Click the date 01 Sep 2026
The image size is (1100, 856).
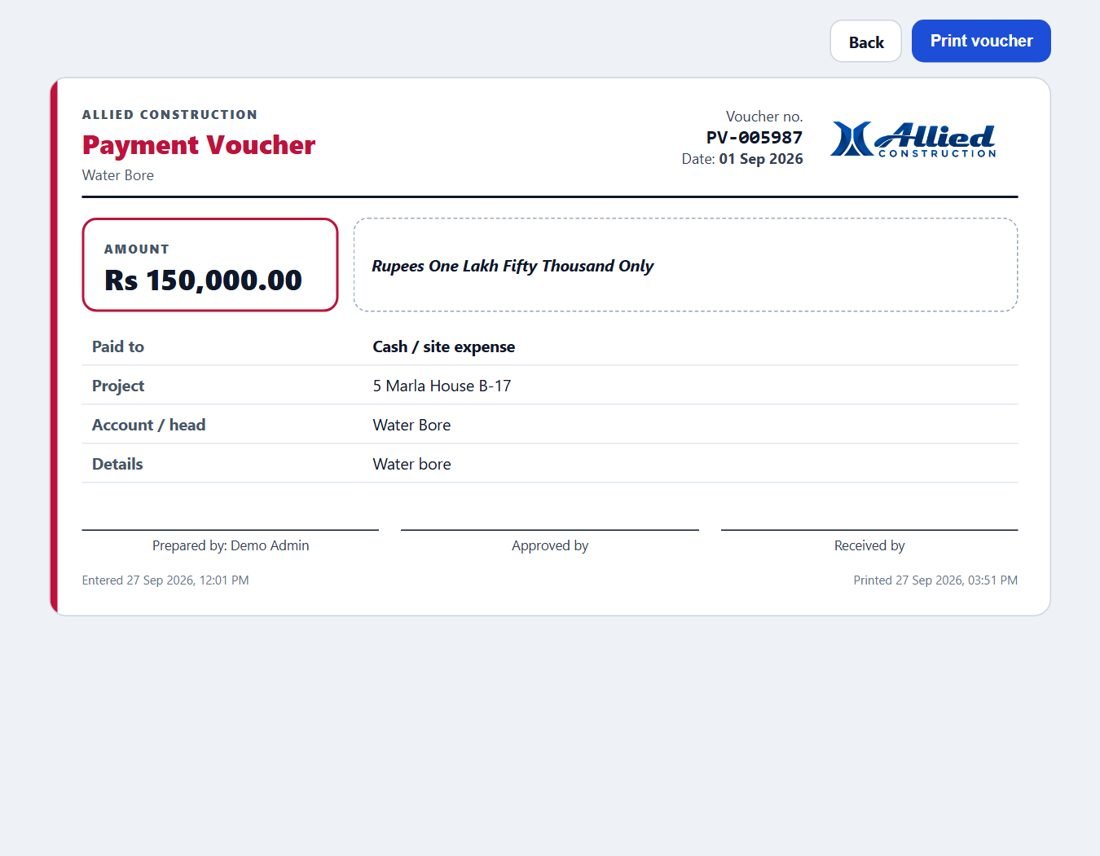coord(760,159)
